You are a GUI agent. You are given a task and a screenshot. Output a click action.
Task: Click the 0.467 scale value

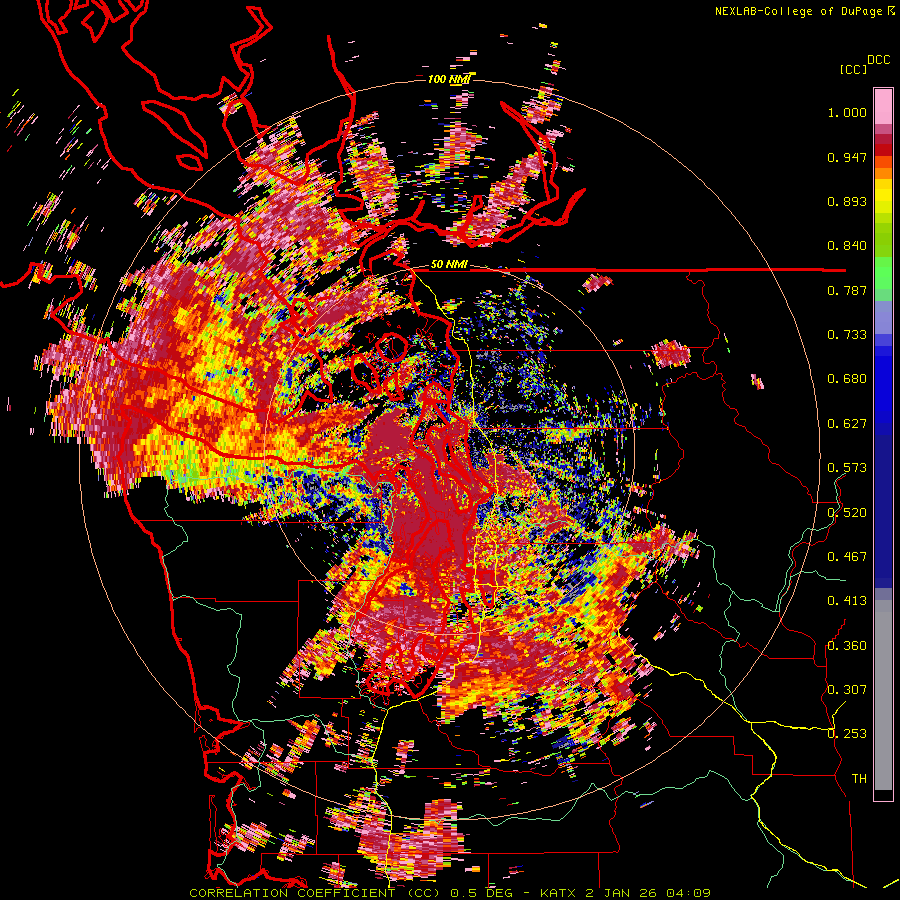click(847, 557)
